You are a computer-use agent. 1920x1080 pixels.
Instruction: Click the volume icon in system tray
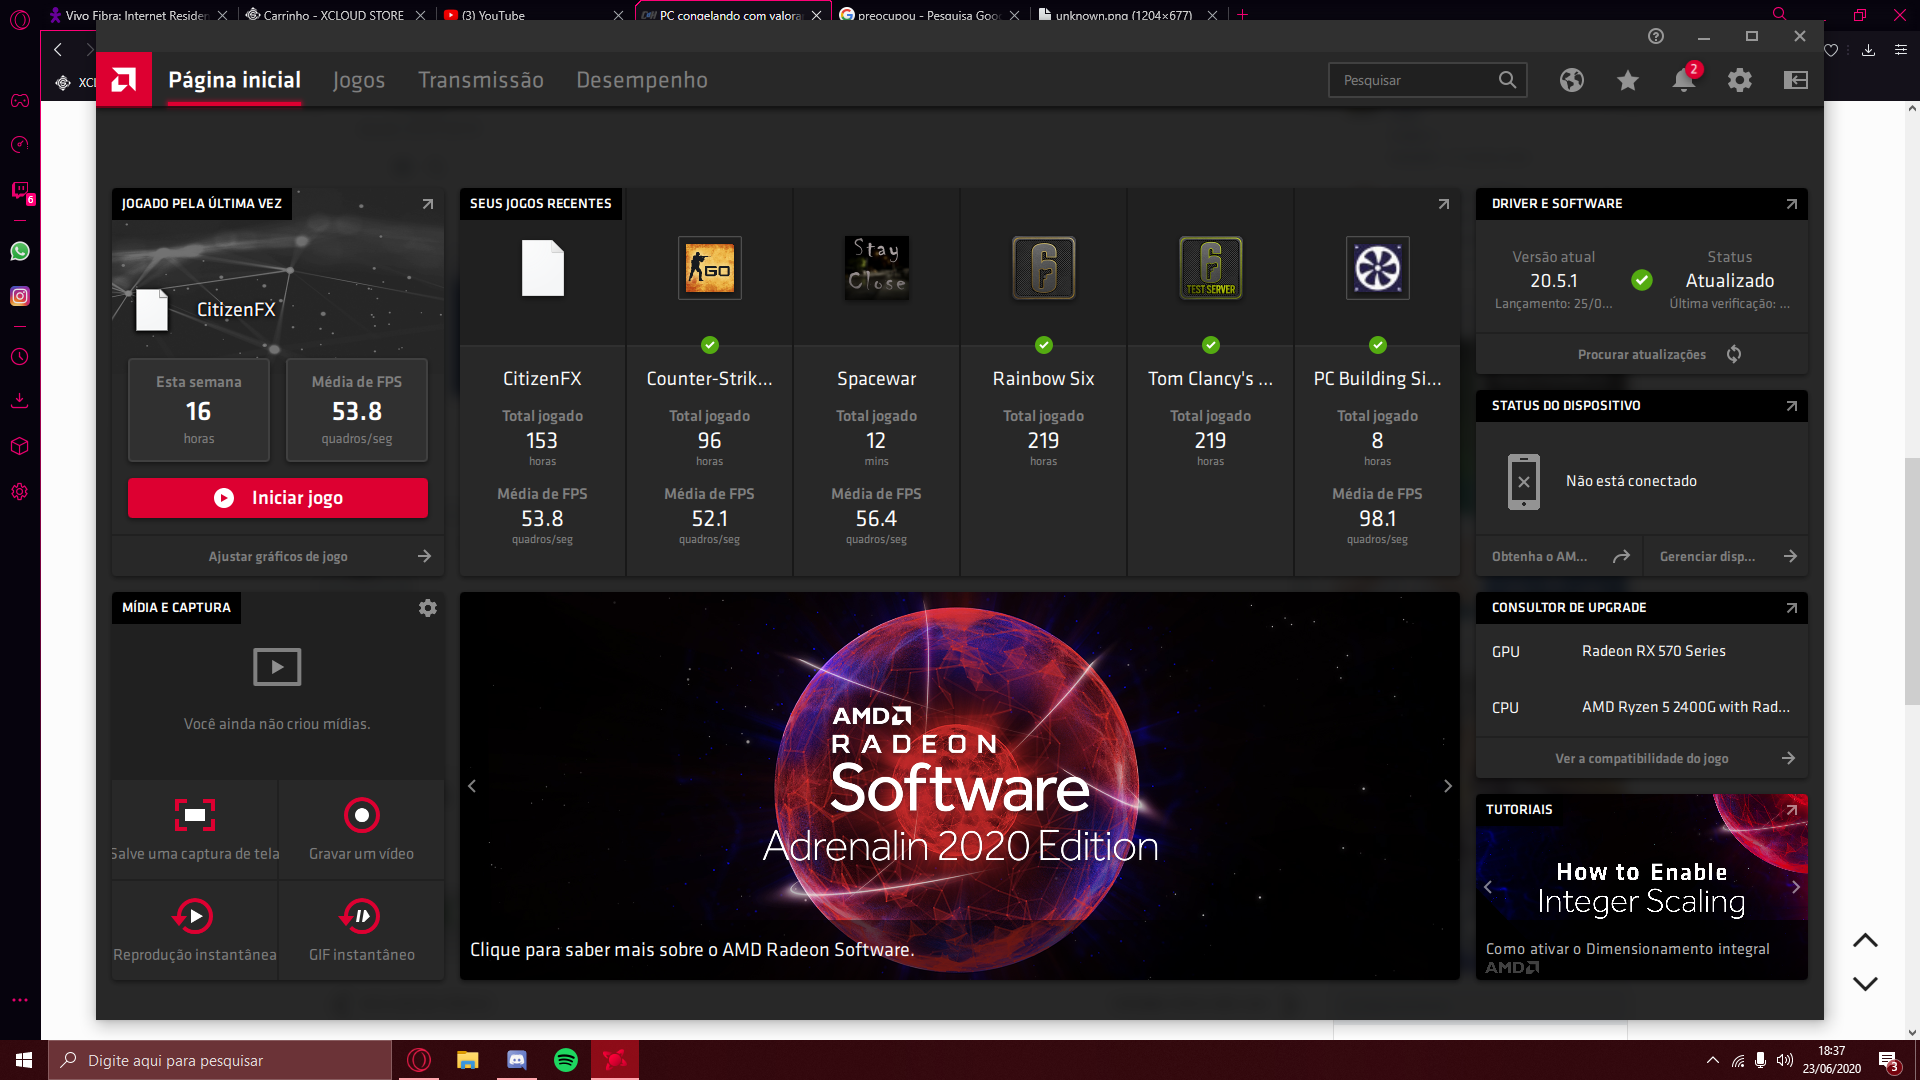tap(1784, 1061)
